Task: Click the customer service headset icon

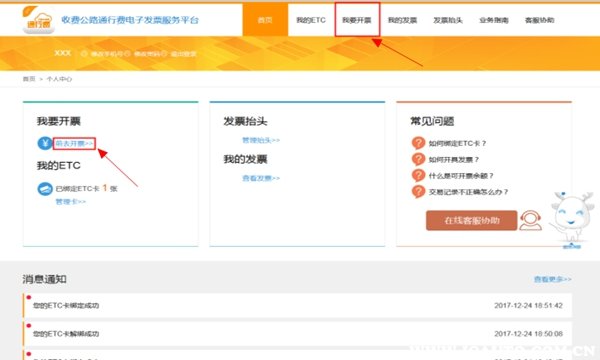Action: 530,220
